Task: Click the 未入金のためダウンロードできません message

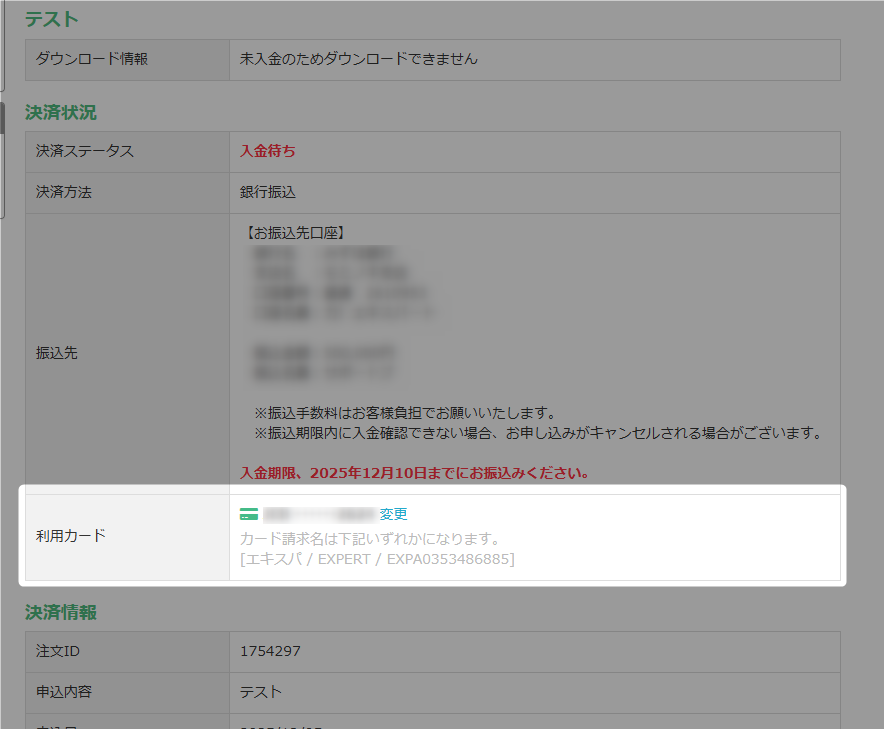Action: [x=358, y=59]
